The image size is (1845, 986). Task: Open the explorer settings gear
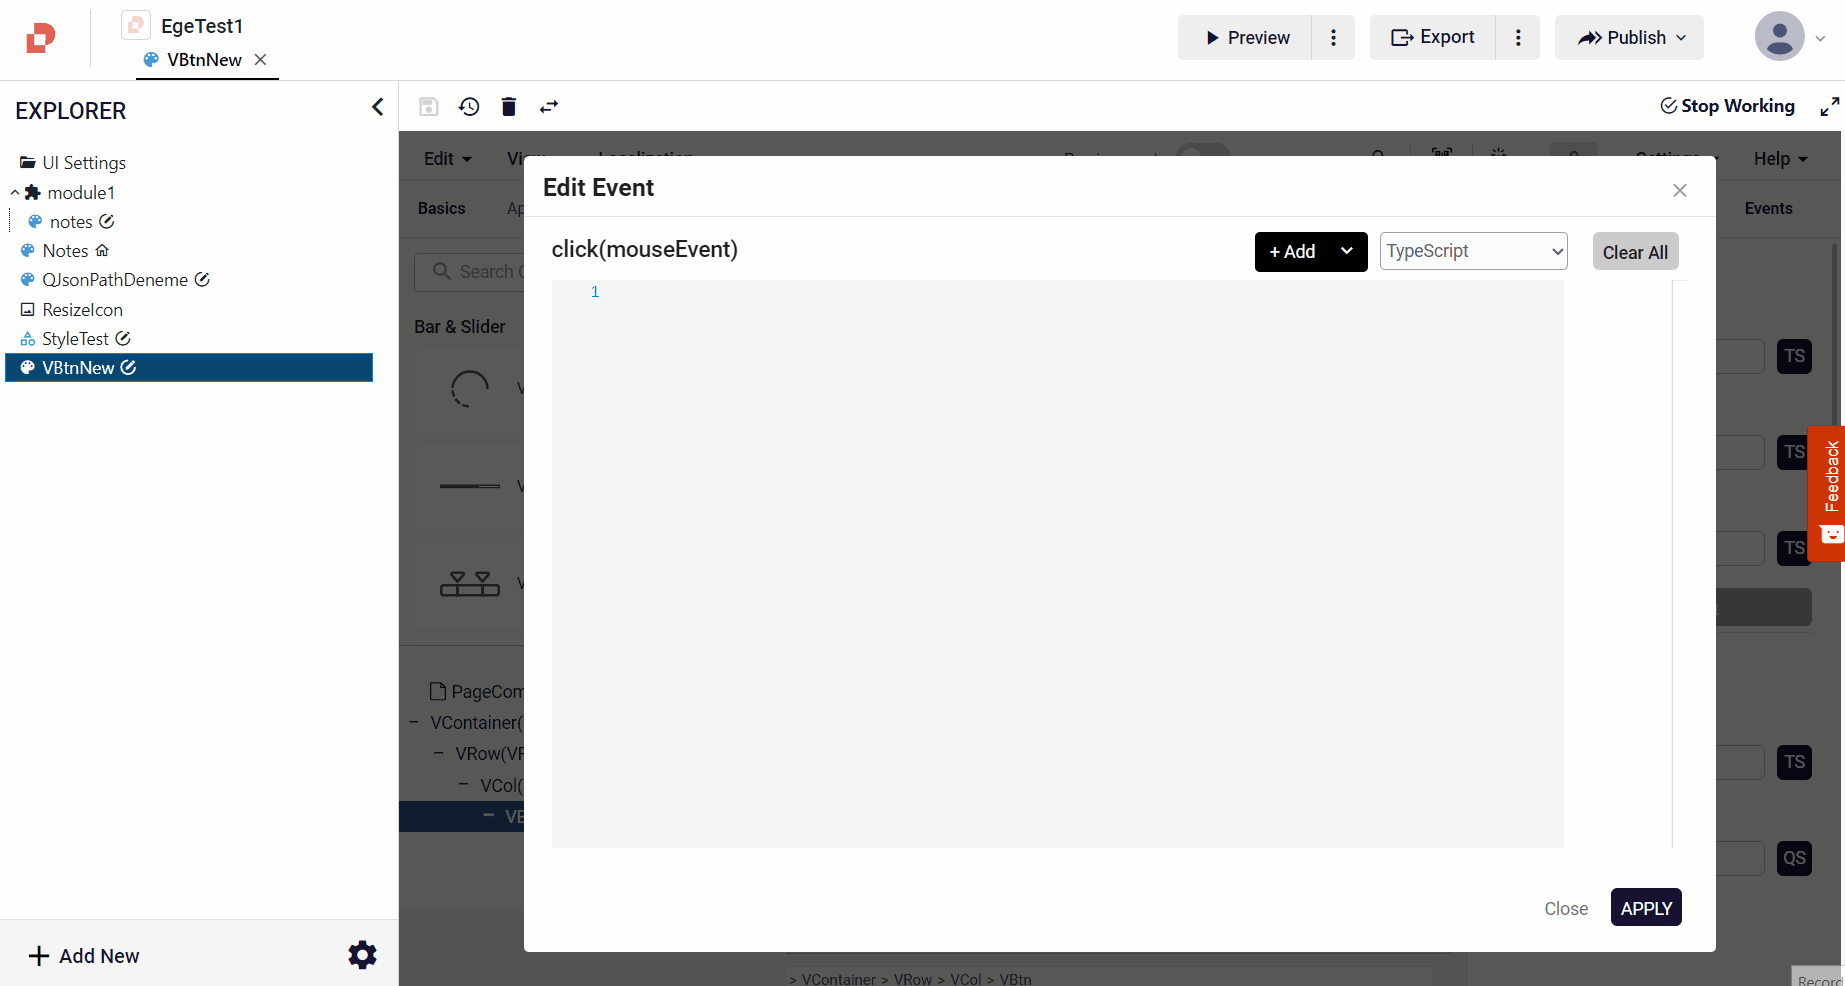coord(362,955)
